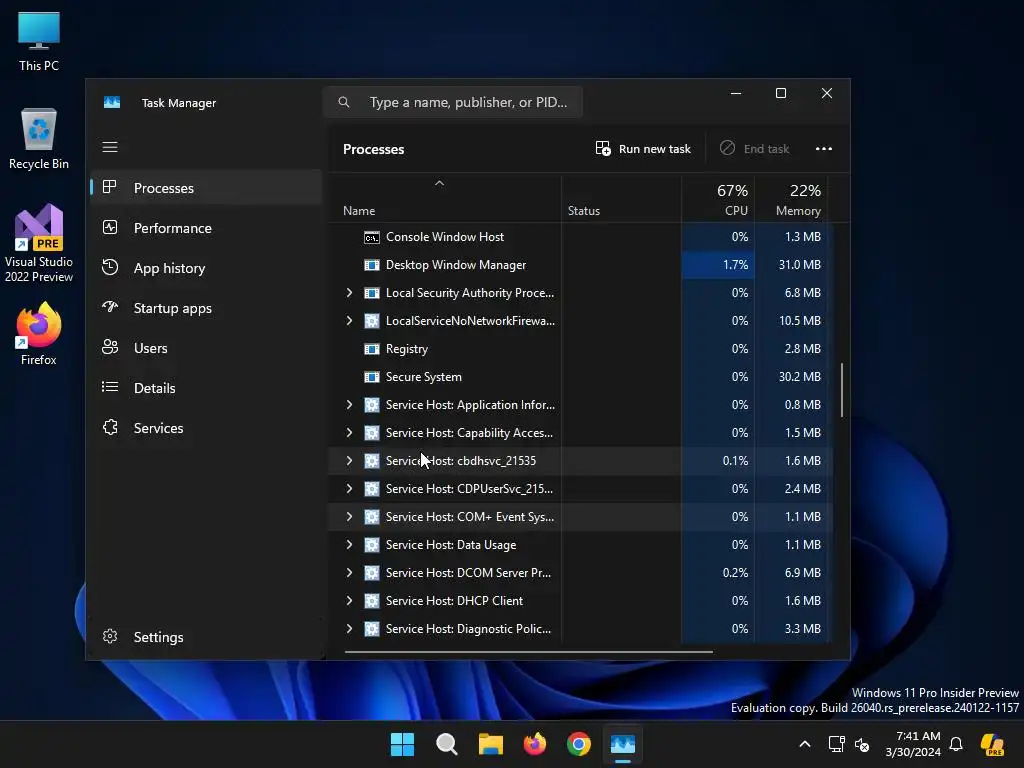Select the Firefox desktop shortcut

(x=39, y=334)
